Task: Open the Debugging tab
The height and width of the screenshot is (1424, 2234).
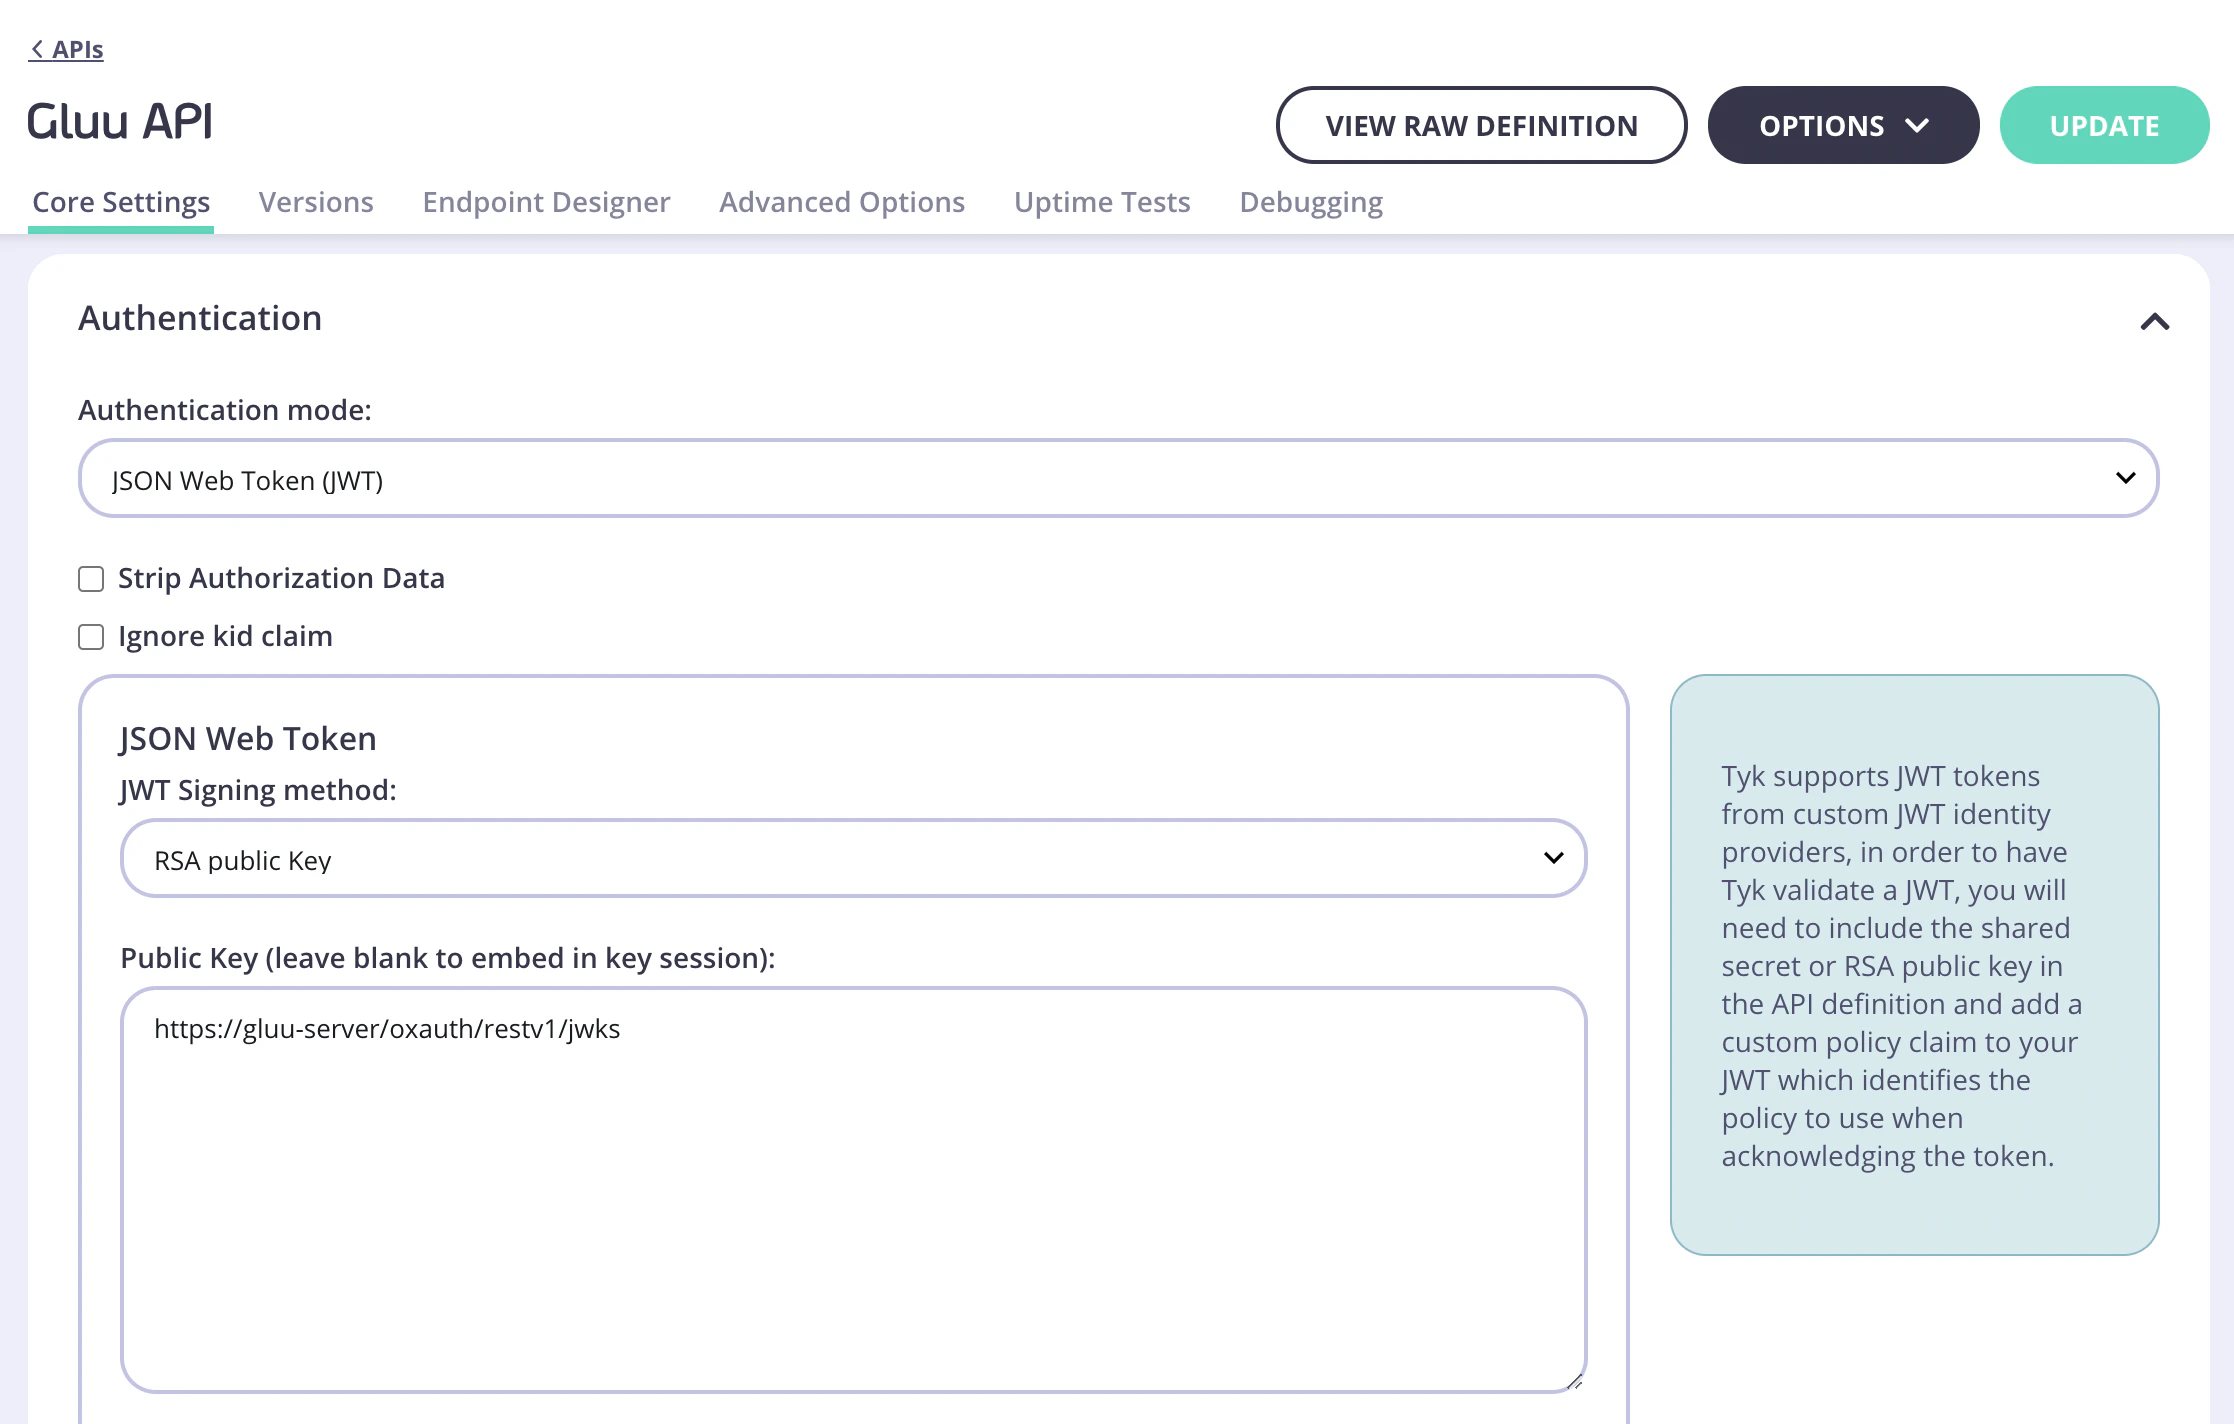Action: 1311,202
